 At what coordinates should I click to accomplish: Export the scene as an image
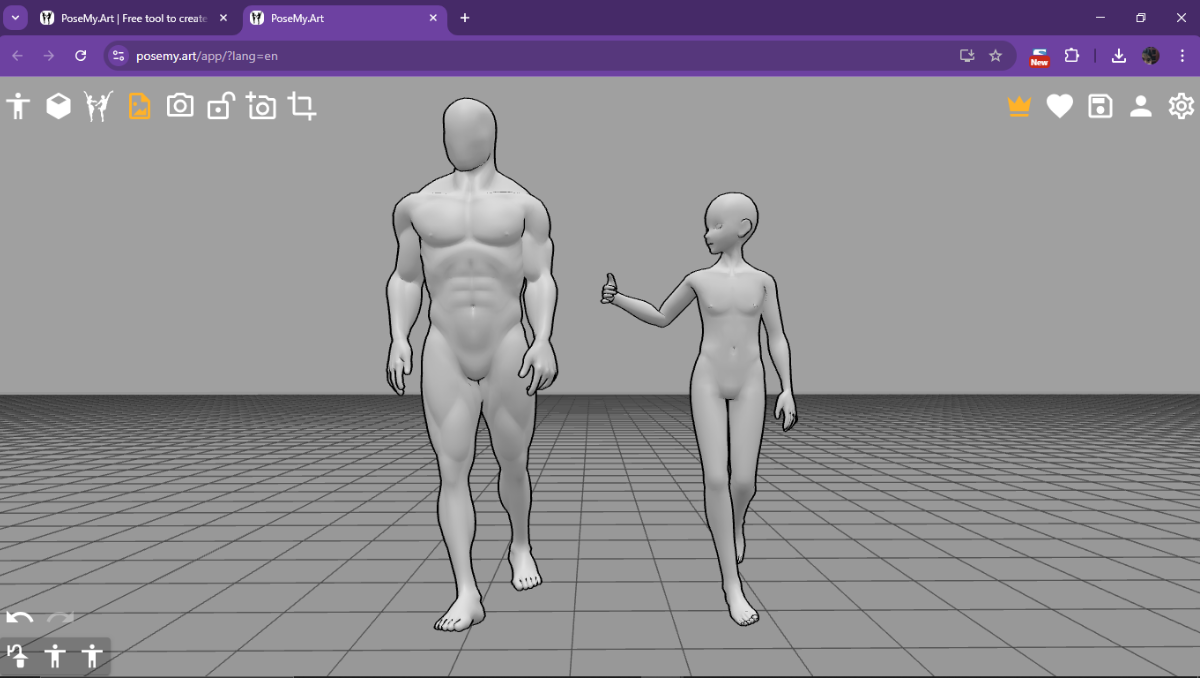(x=139, y=105)
